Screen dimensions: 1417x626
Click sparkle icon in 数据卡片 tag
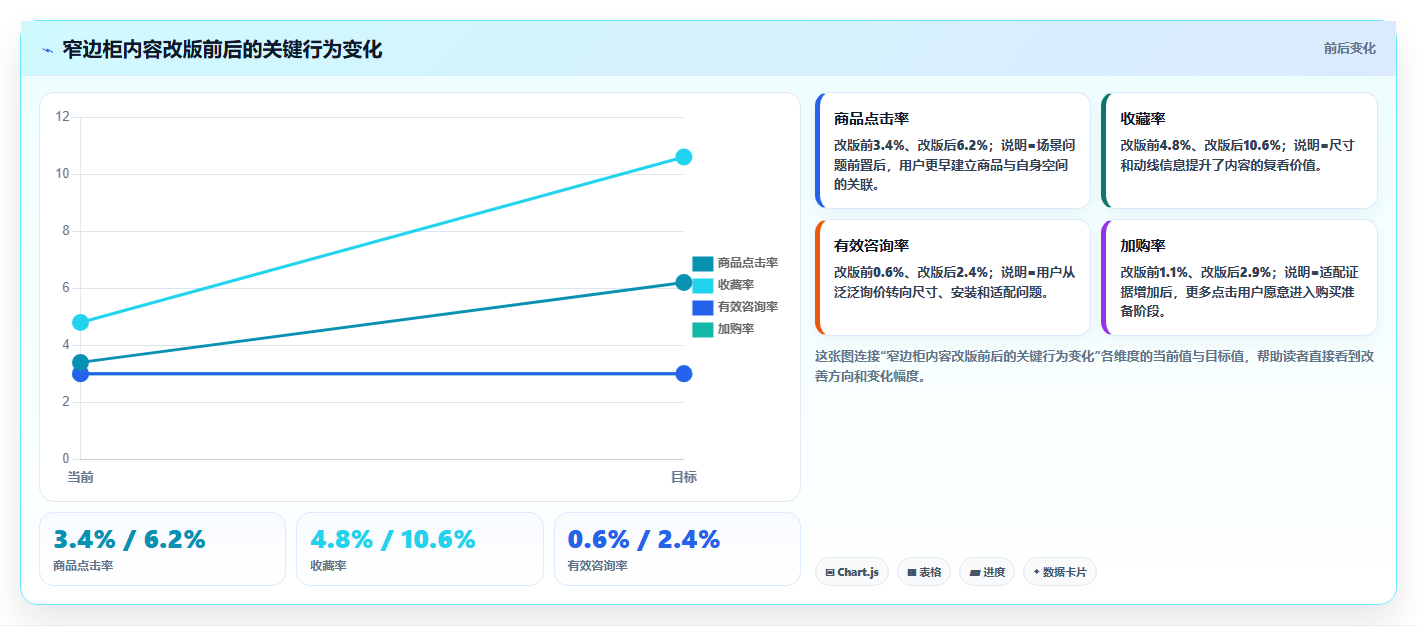click(x=1036, y=572)
